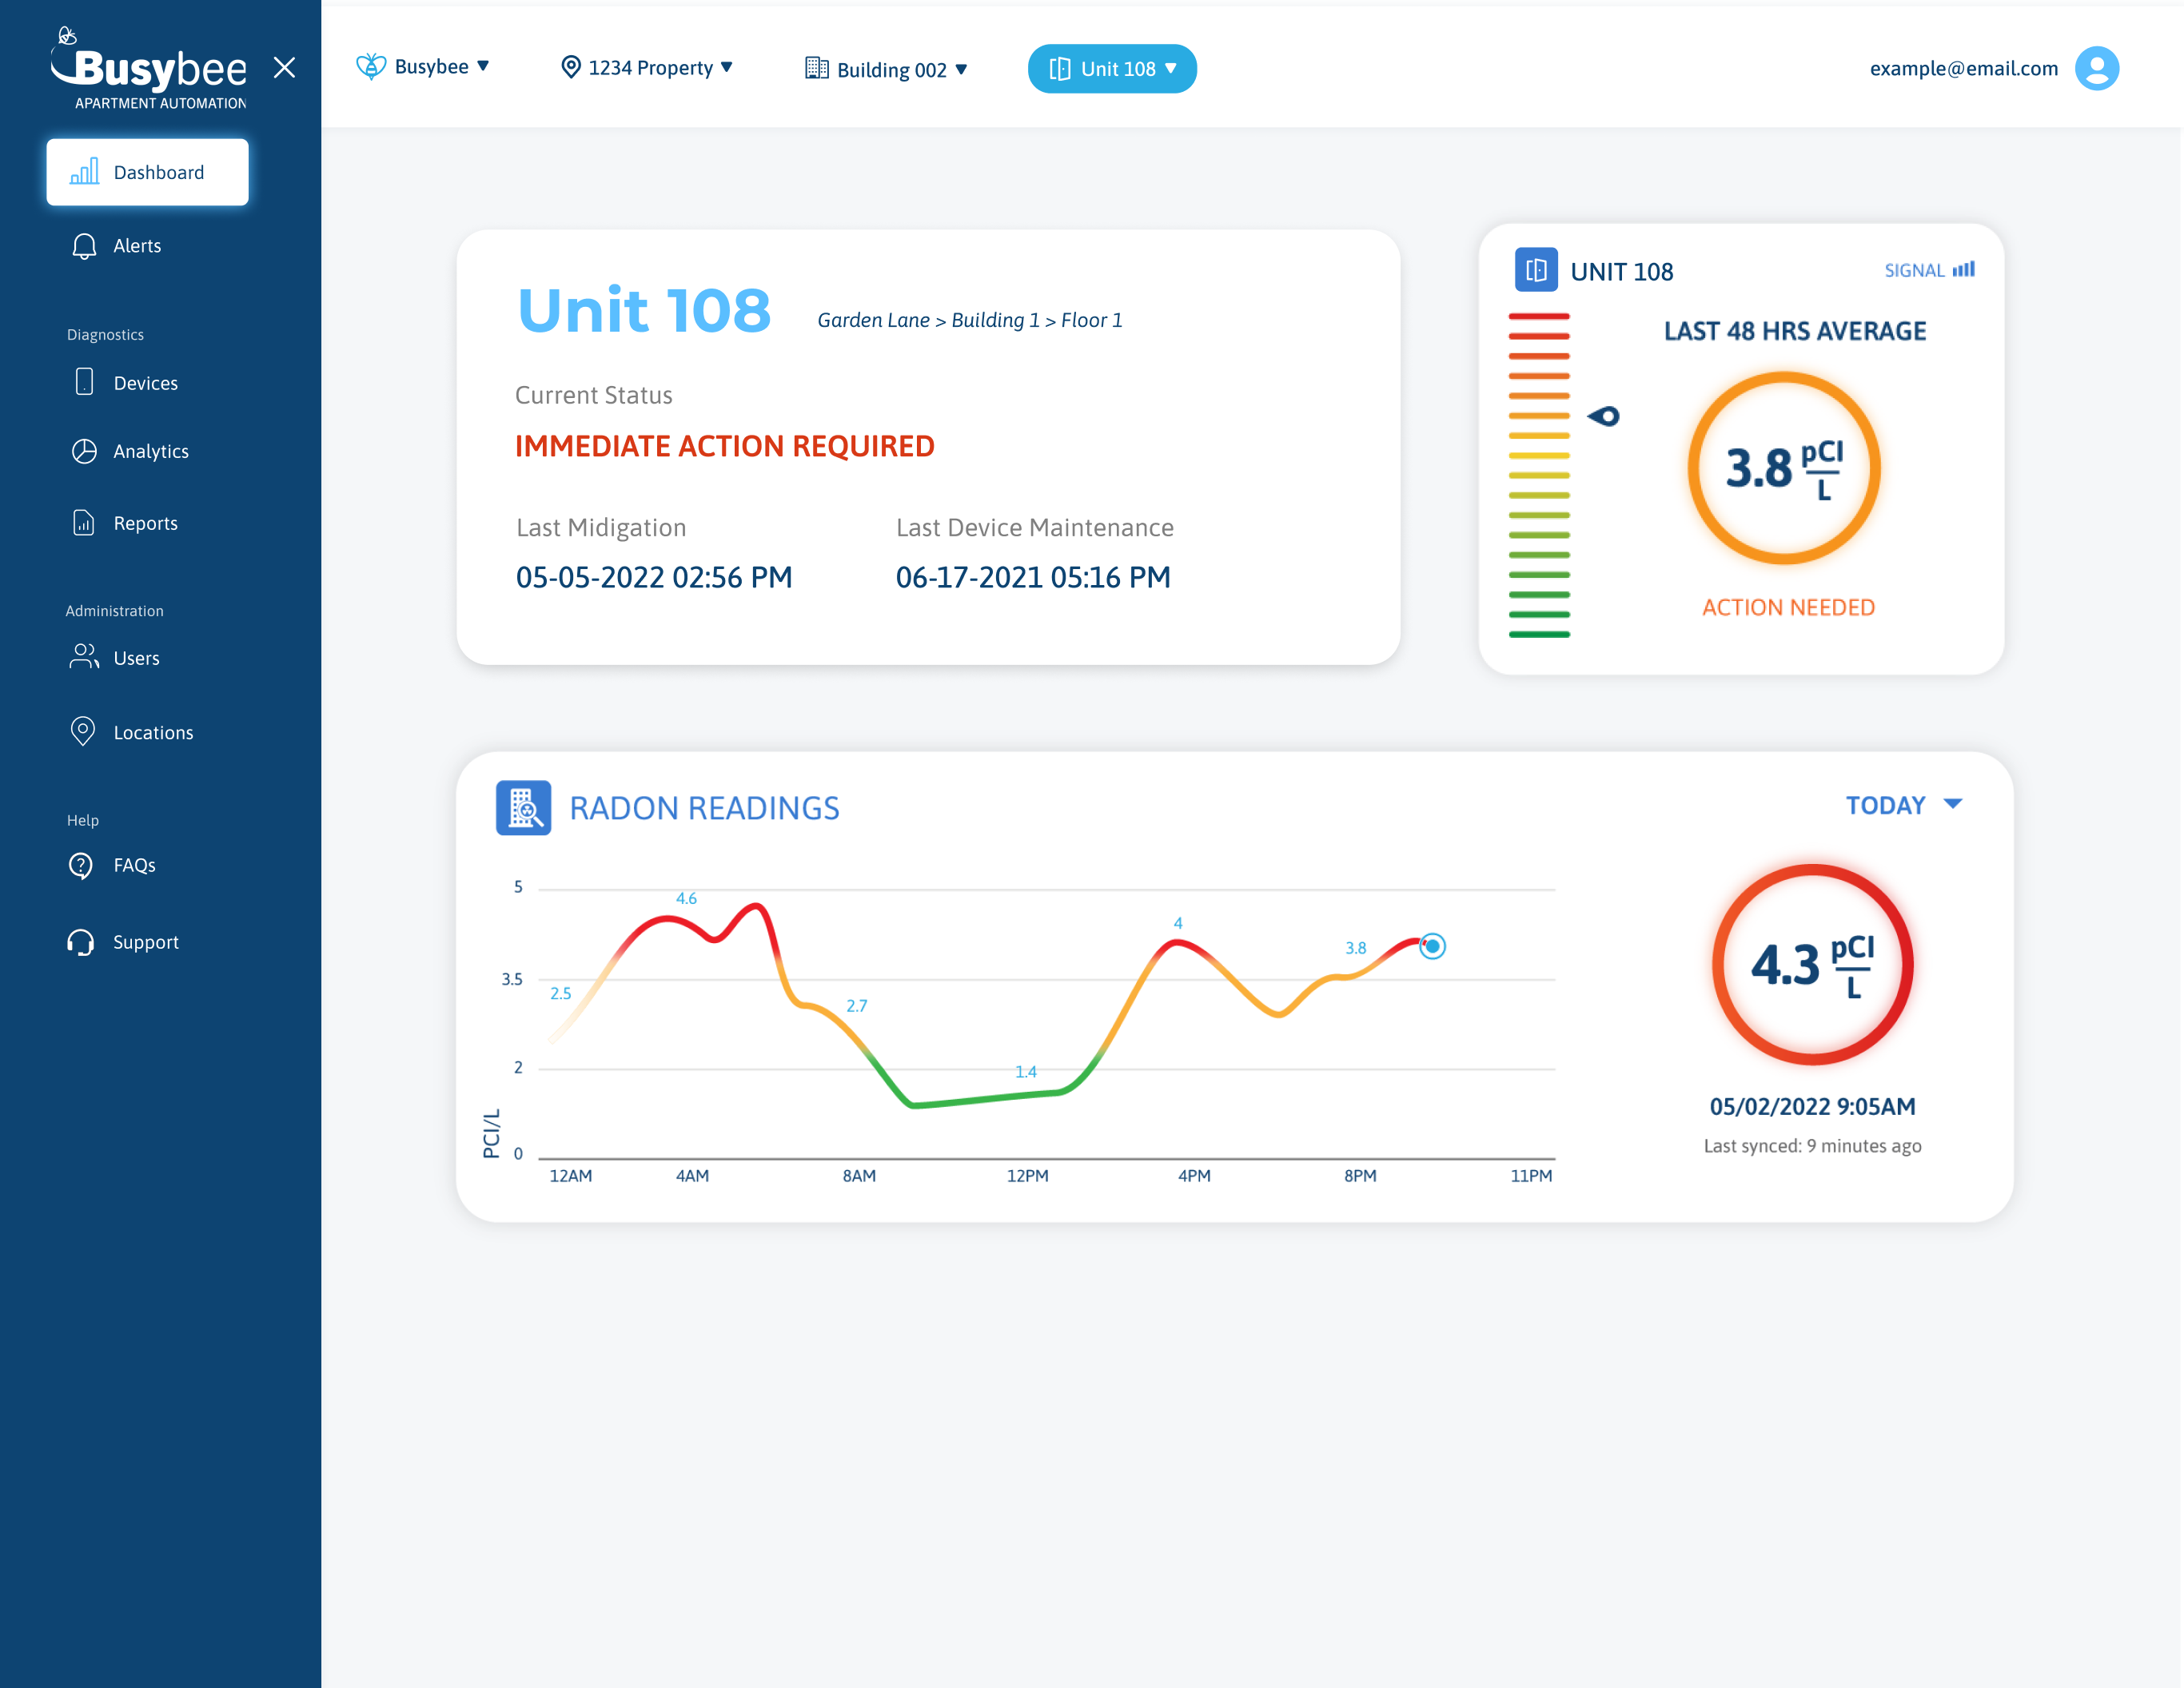Expand the Busybee organization dropdown
This screenshot has height=1688, width=2184.
coord(424,67)
